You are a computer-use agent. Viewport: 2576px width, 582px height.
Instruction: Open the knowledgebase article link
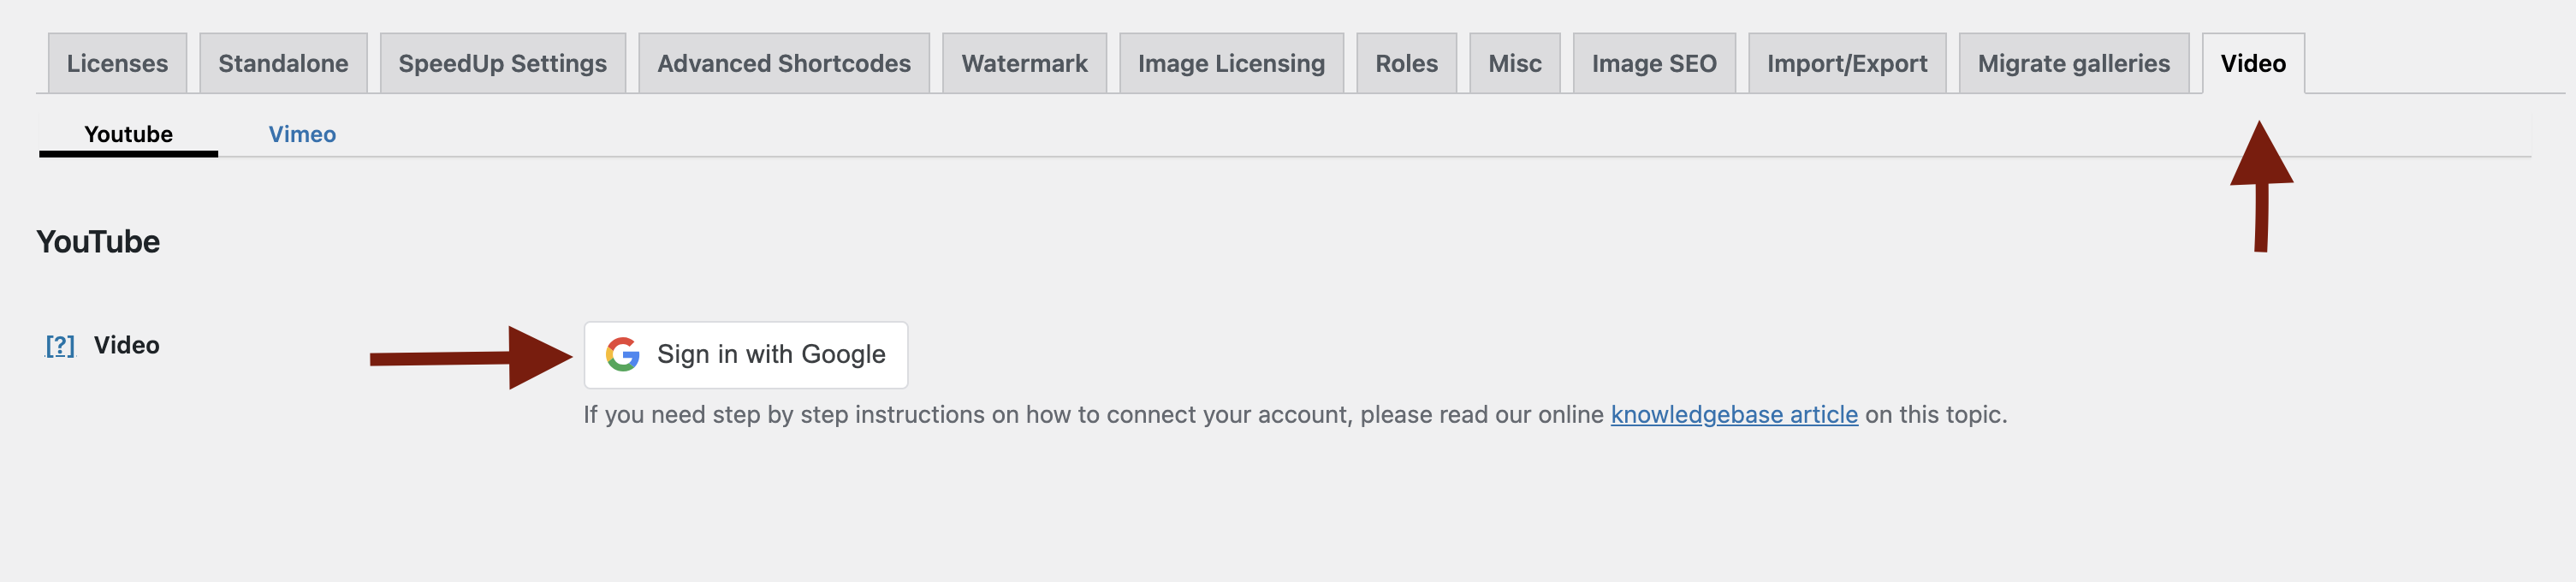(1733, 414)
